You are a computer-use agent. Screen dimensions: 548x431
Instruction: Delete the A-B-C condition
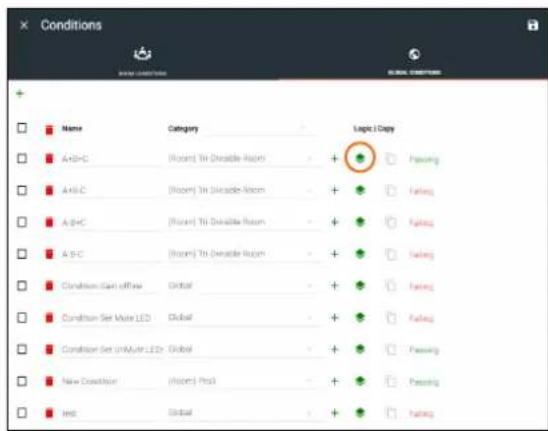pyautogui.click(x=49, y=254)
